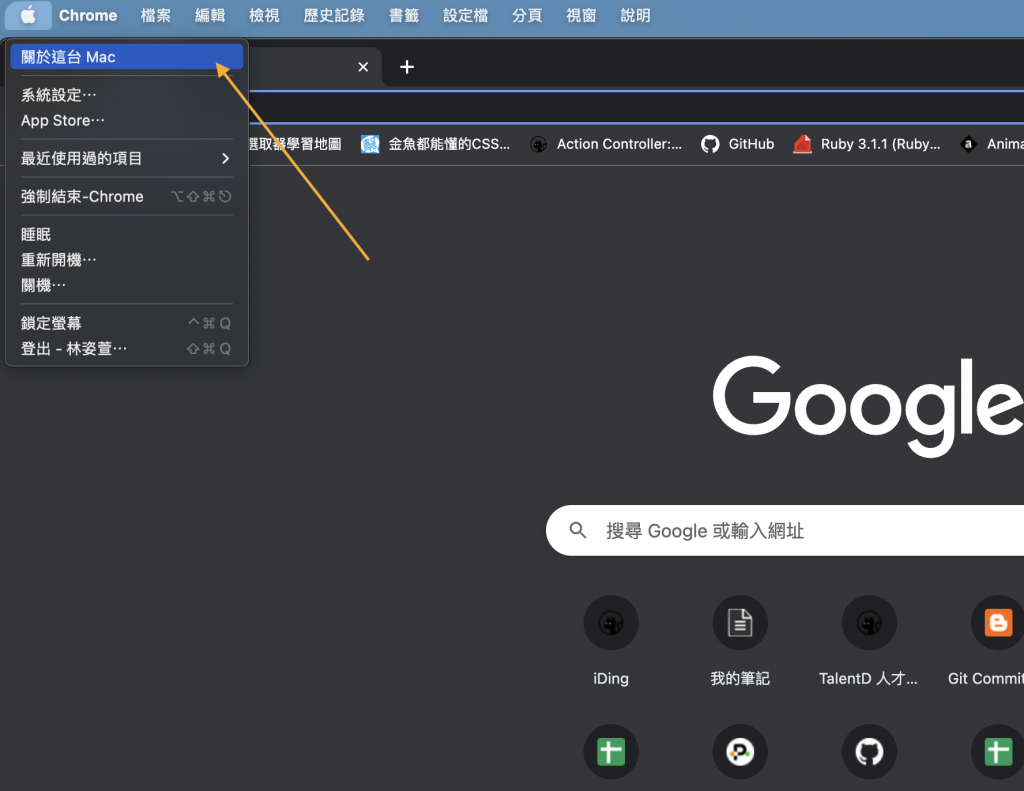
Task: Open the 設定檔 menu
Action: [465, 15]
